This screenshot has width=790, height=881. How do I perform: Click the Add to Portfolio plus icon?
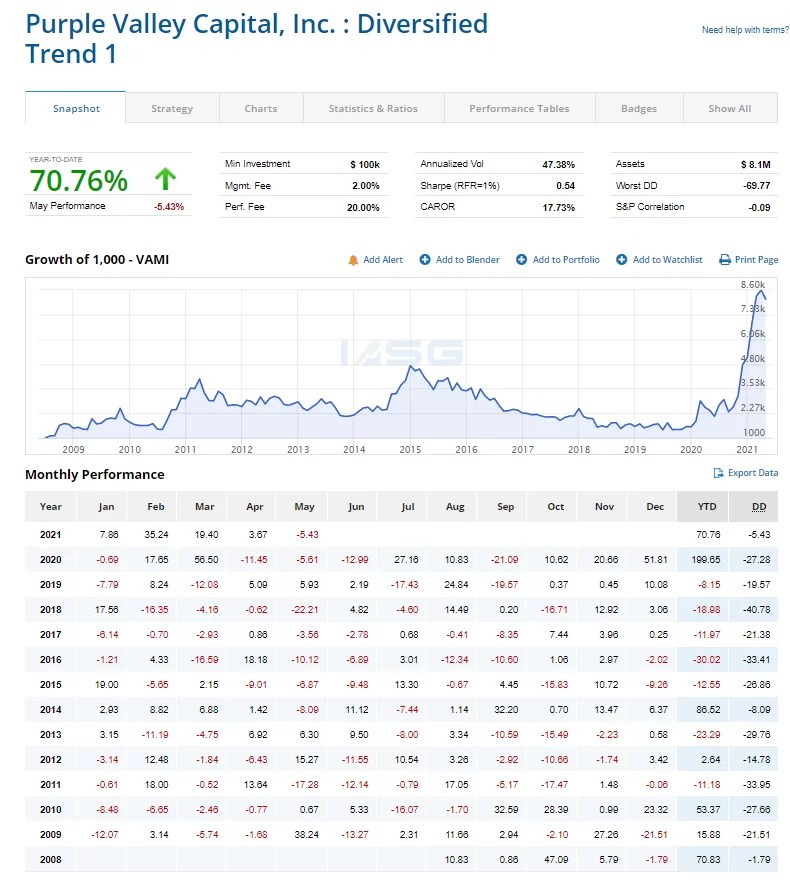(521, 260)
